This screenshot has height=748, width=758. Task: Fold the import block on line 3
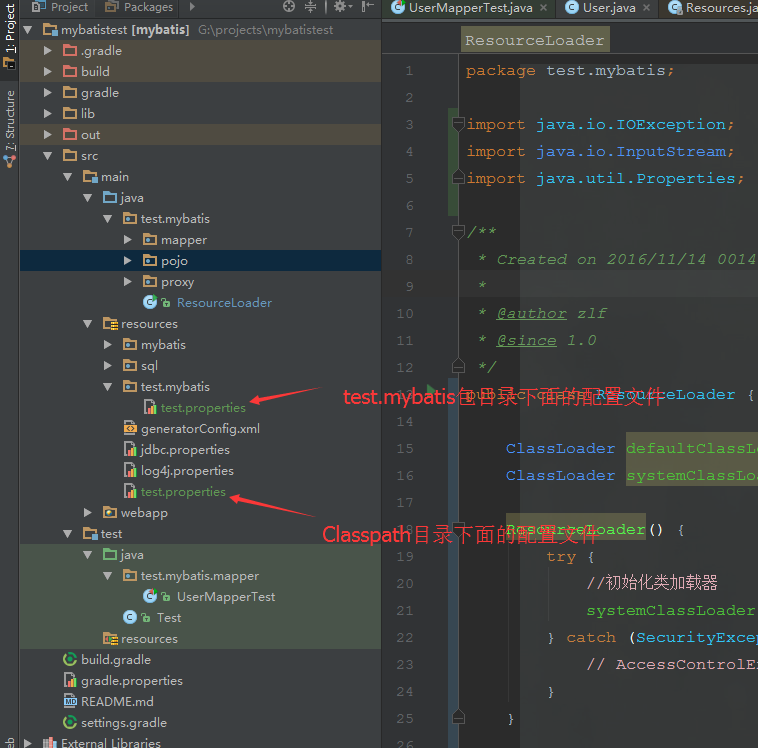[458, 124]
